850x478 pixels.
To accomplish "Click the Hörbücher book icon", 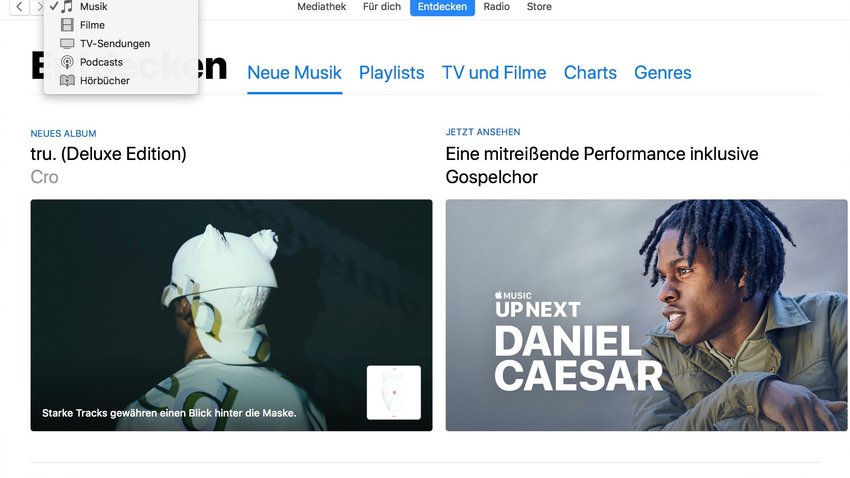I will tap(67, 80).
